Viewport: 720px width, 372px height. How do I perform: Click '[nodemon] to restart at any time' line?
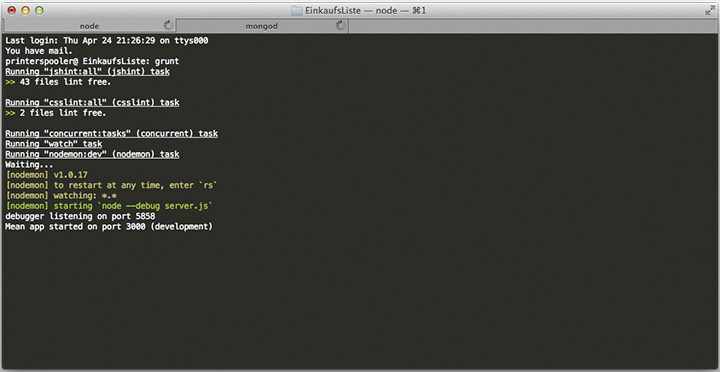tap(112, 185)
